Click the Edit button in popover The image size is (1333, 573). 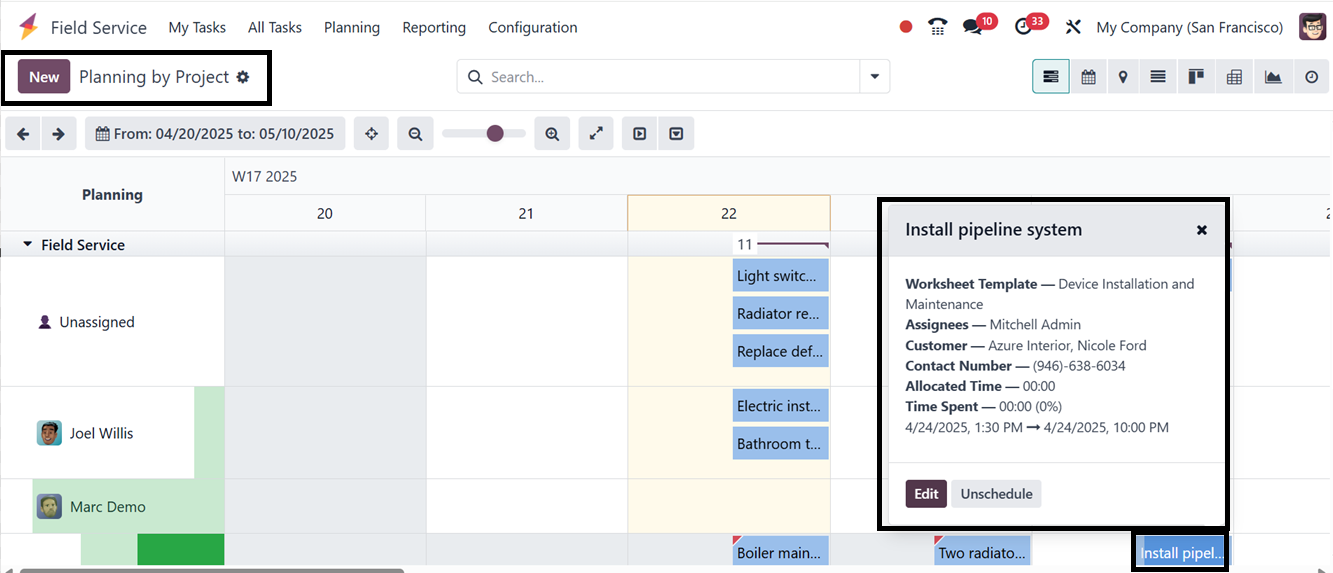(x=926, y=494)
